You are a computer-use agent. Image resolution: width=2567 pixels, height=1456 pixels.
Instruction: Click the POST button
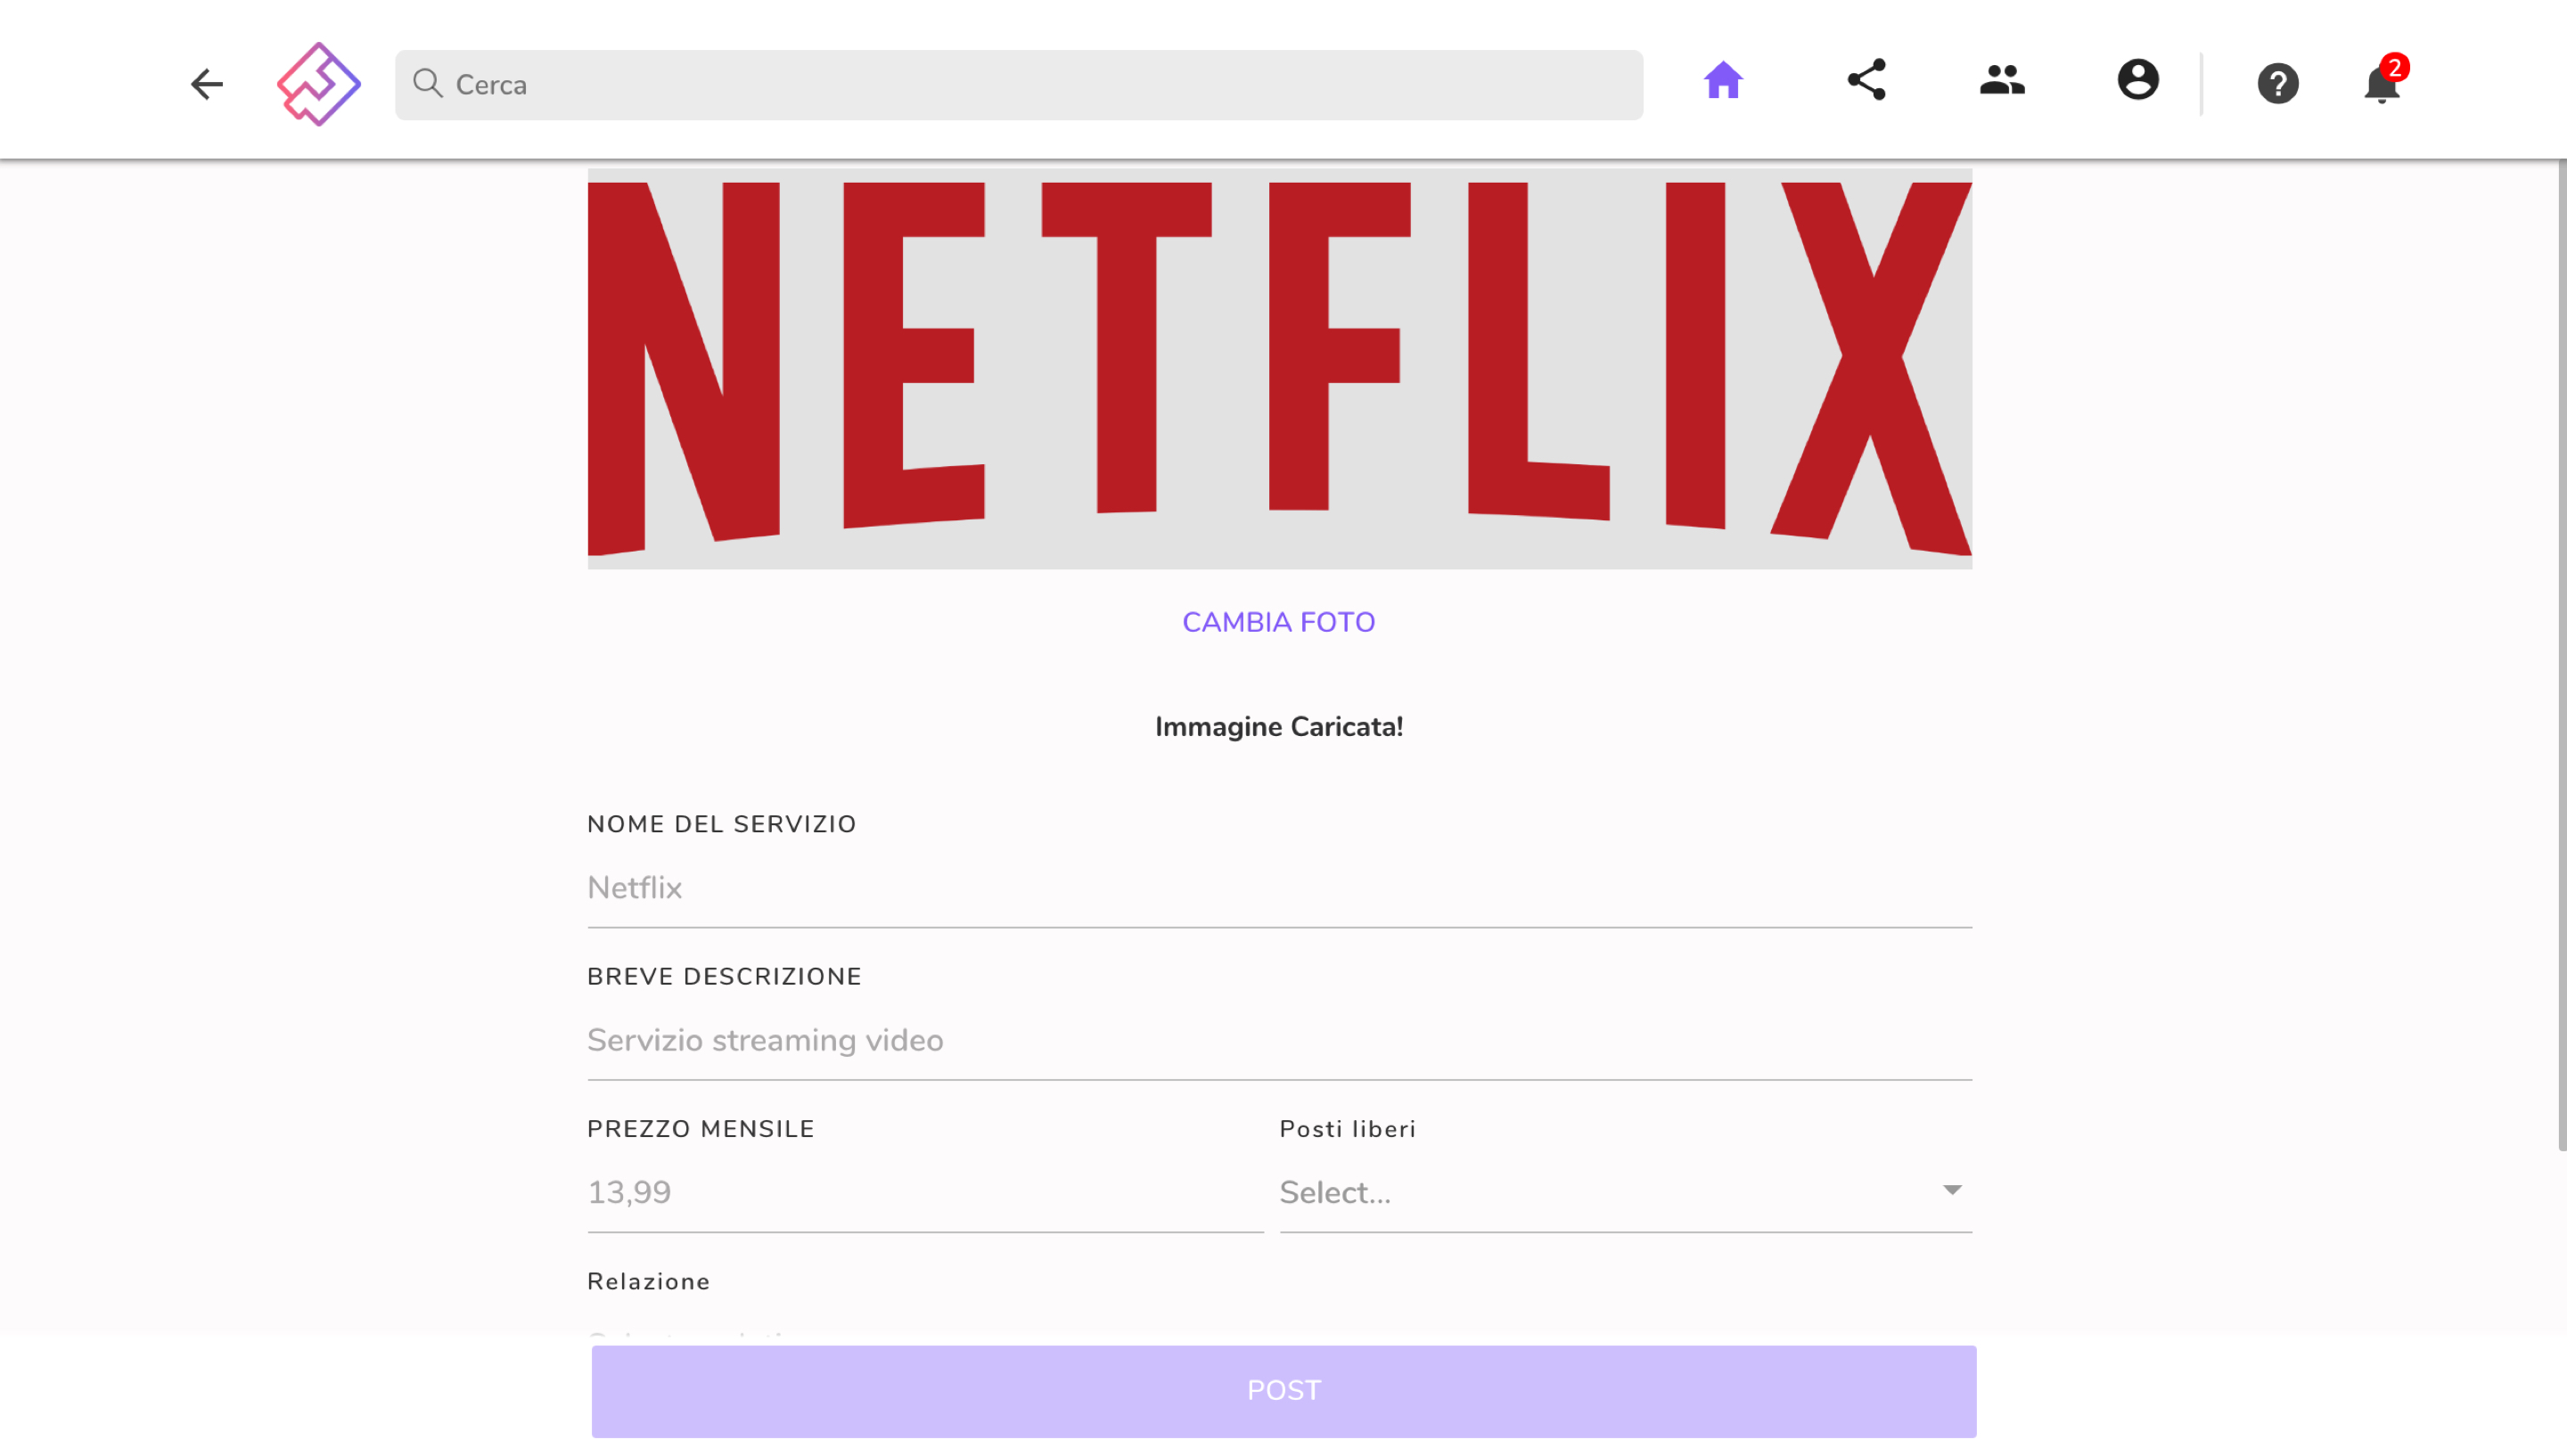tap(1283, 1391)
